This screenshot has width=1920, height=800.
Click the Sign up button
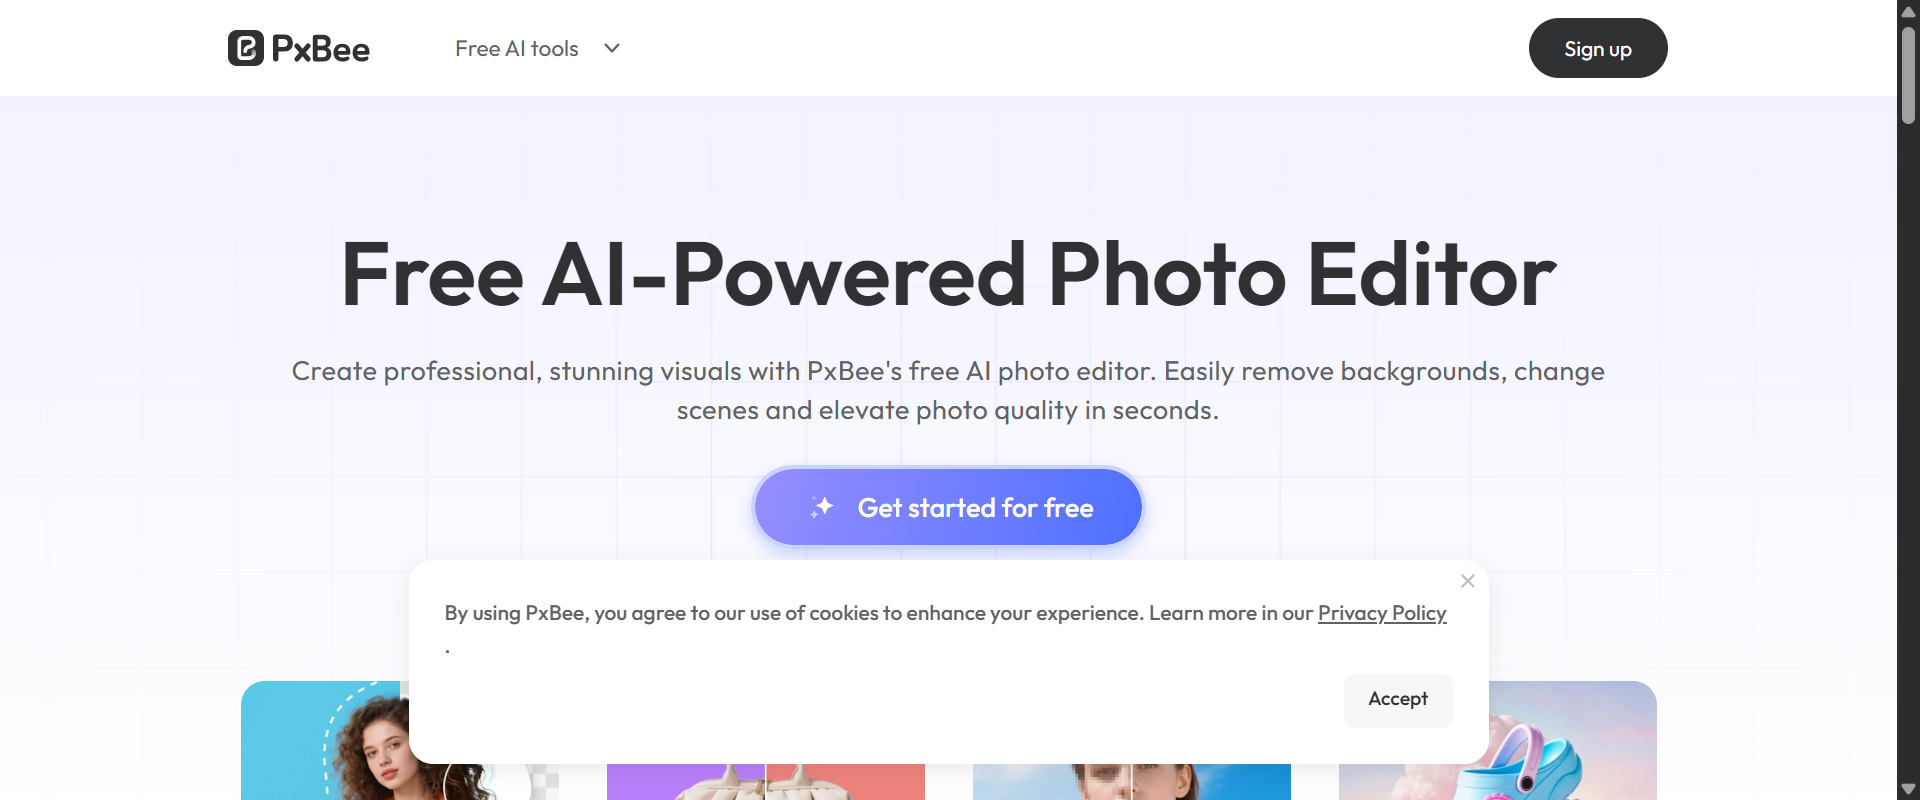1597,47
